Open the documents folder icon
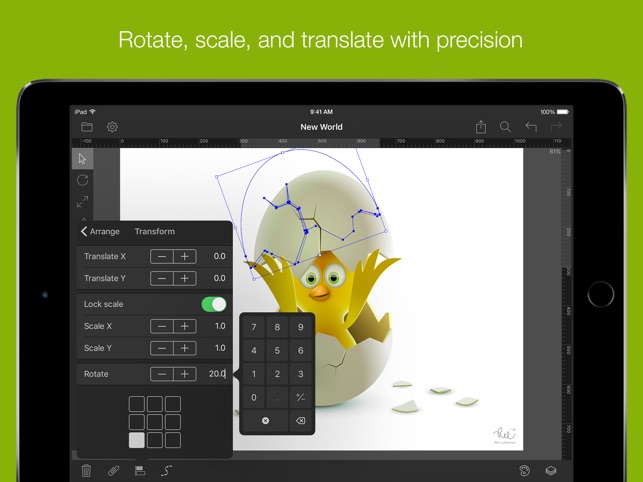The width and height of the screenshot is (643, 482). click(87, 127)
